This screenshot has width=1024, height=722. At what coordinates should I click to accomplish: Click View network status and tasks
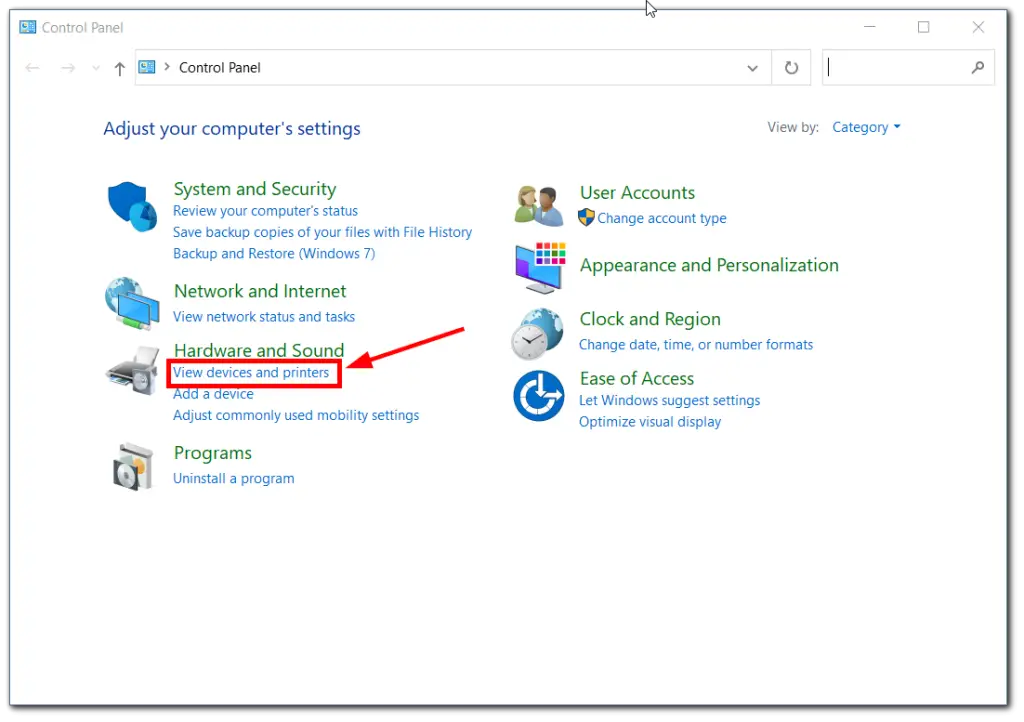pyautogui.click(x=264, y=317)
